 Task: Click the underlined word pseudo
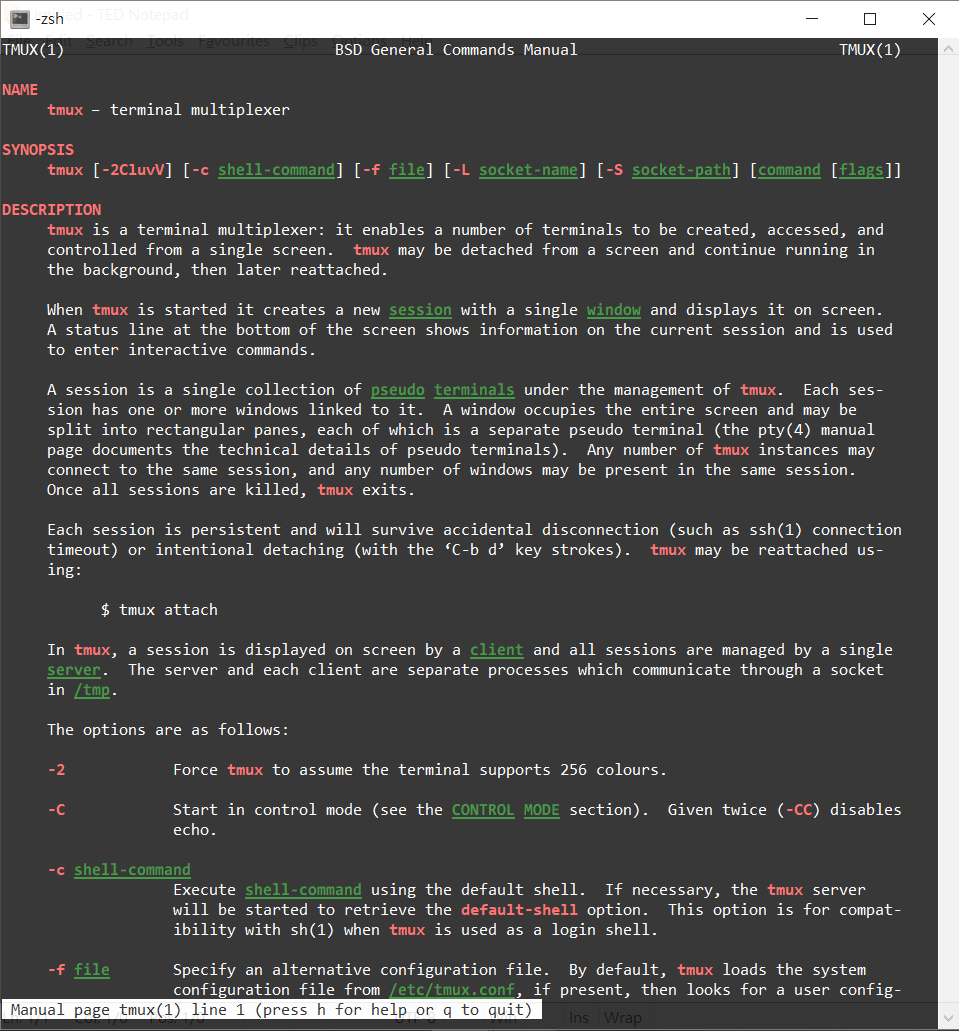click(397, 390)
